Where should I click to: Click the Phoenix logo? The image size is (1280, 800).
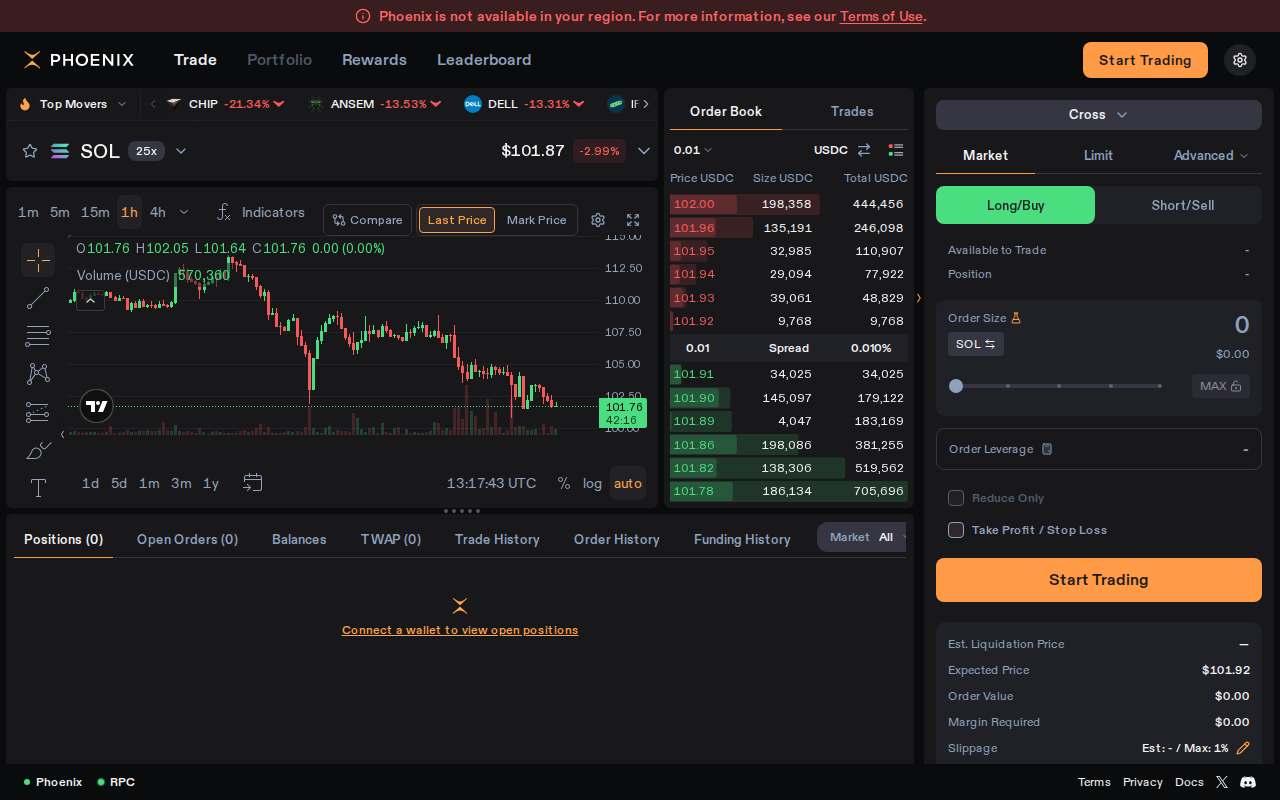click(79, 60)
